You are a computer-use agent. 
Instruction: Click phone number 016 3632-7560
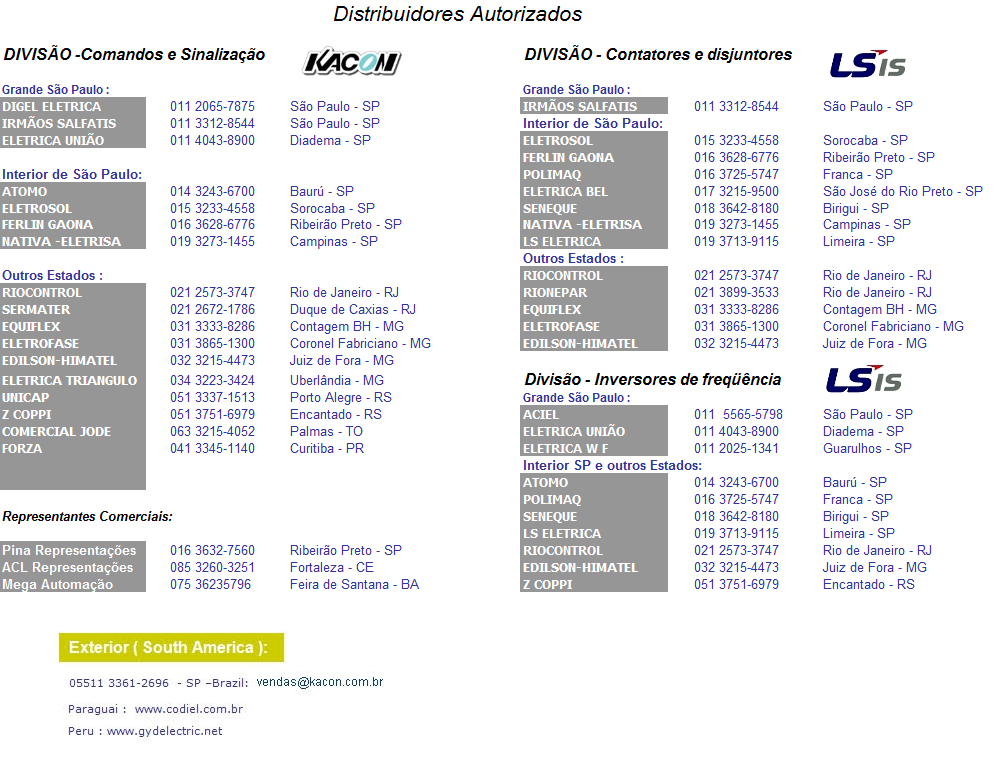coord(212,550)
